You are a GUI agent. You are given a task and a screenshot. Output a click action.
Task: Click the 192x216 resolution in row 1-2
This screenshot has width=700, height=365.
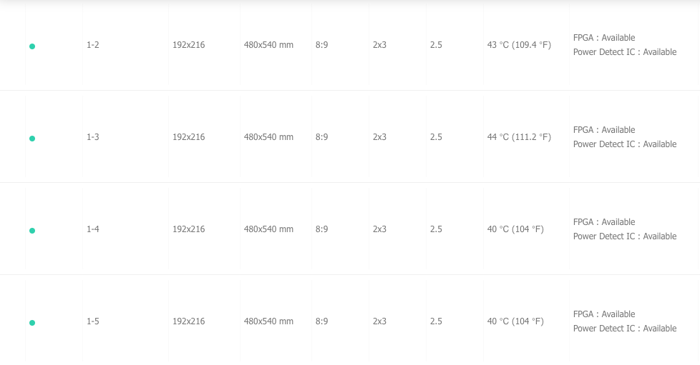(189, 45)
